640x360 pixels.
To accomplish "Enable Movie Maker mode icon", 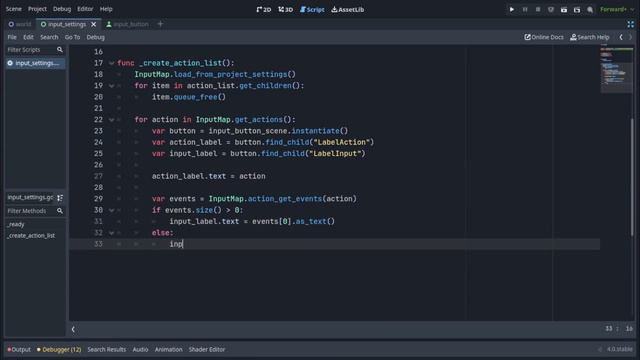I will [590, 9].
